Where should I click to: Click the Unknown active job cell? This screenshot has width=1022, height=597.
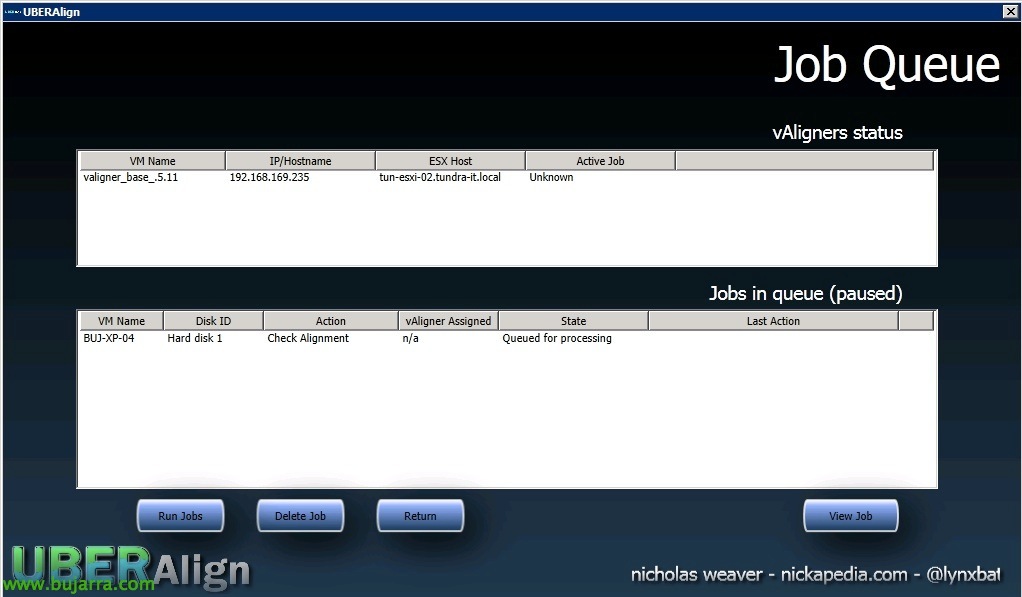[x=551, y=177]
